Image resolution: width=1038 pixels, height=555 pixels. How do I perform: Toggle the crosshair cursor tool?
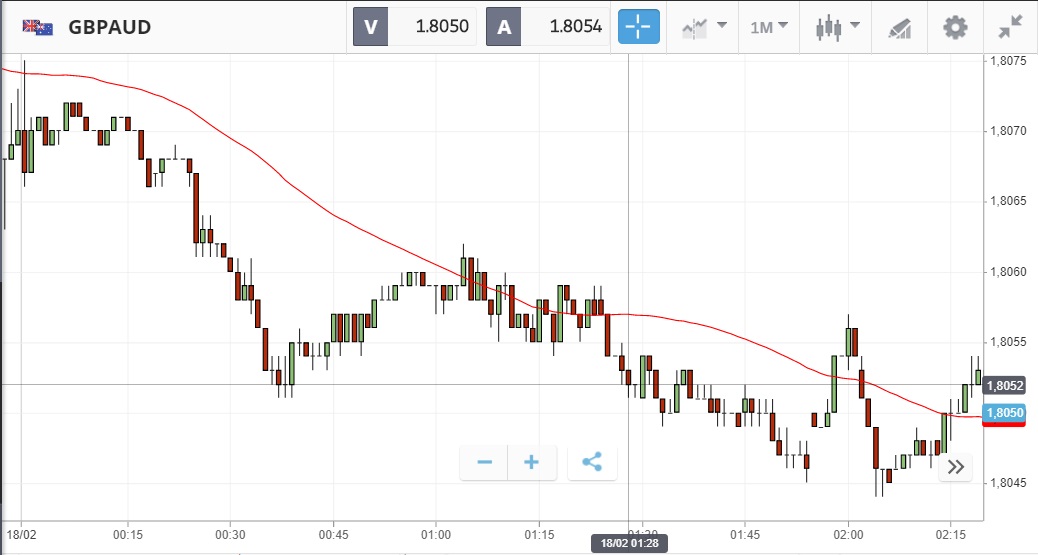pos(640,27)
